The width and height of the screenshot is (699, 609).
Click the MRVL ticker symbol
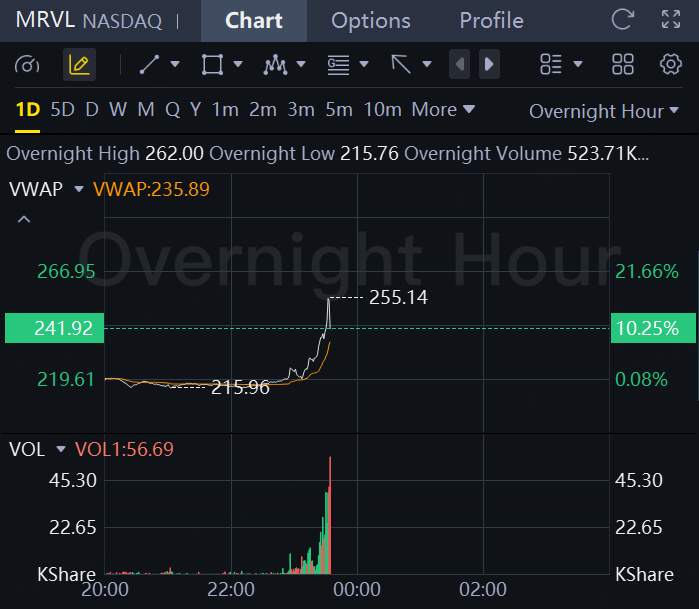[x=45, y=20]
